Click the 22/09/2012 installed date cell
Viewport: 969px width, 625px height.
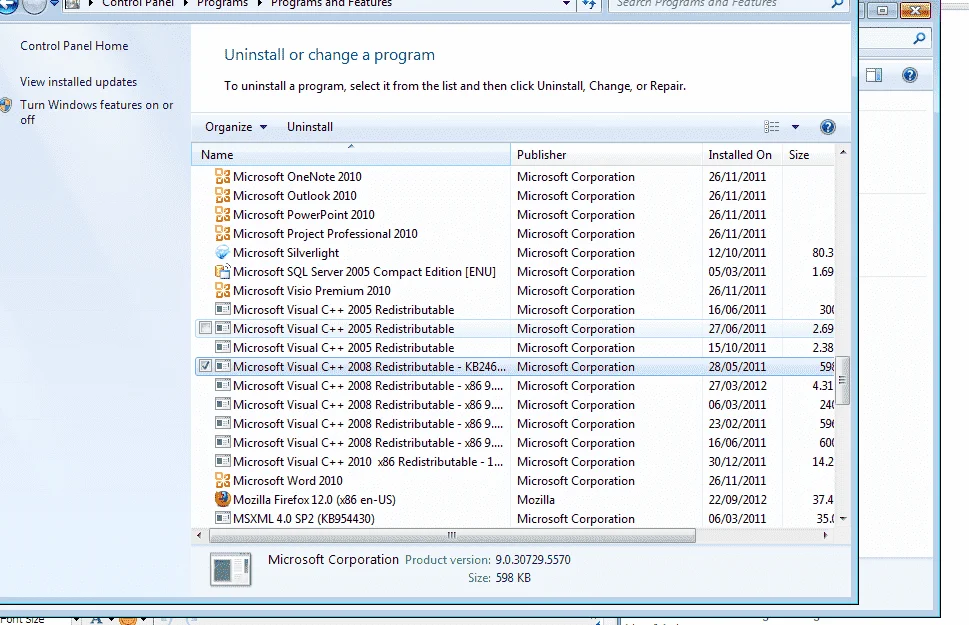[737, 500]
